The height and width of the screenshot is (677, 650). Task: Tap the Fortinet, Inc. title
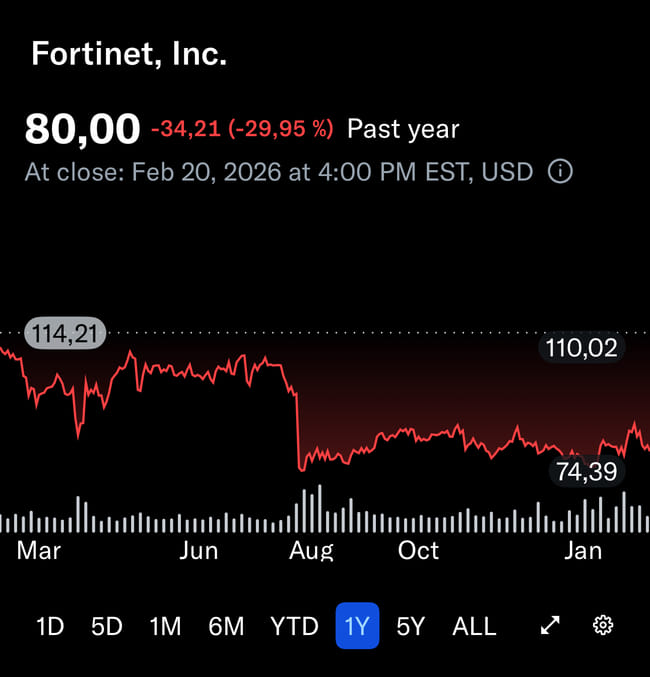pyautogui.click(x=129, y=54)
